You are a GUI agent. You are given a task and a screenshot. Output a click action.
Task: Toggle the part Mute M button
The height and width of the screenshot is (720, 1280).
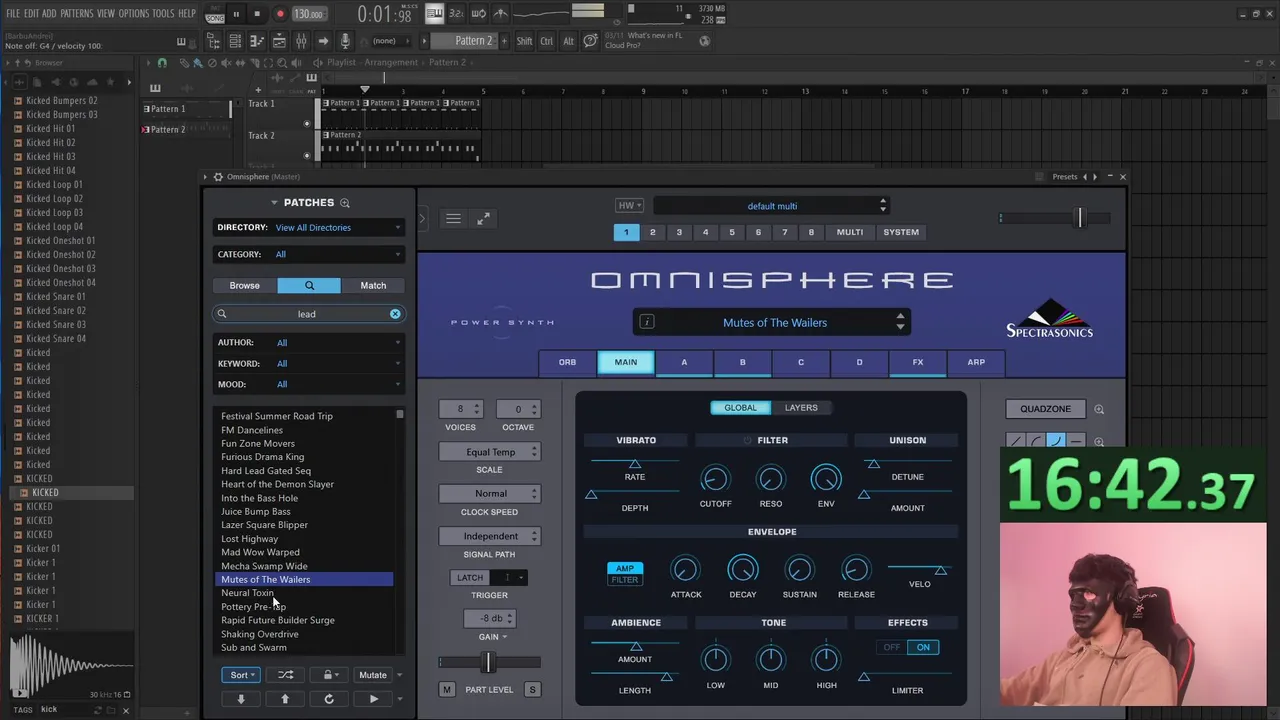tap(447, 690)
